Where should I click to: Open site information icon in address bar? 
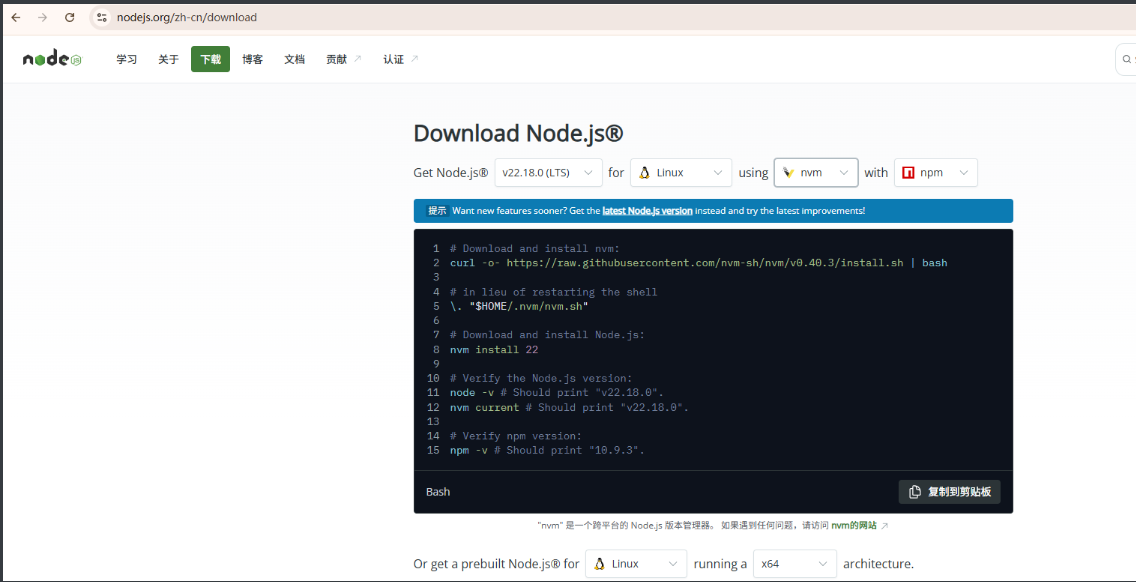tap(101, 17)
